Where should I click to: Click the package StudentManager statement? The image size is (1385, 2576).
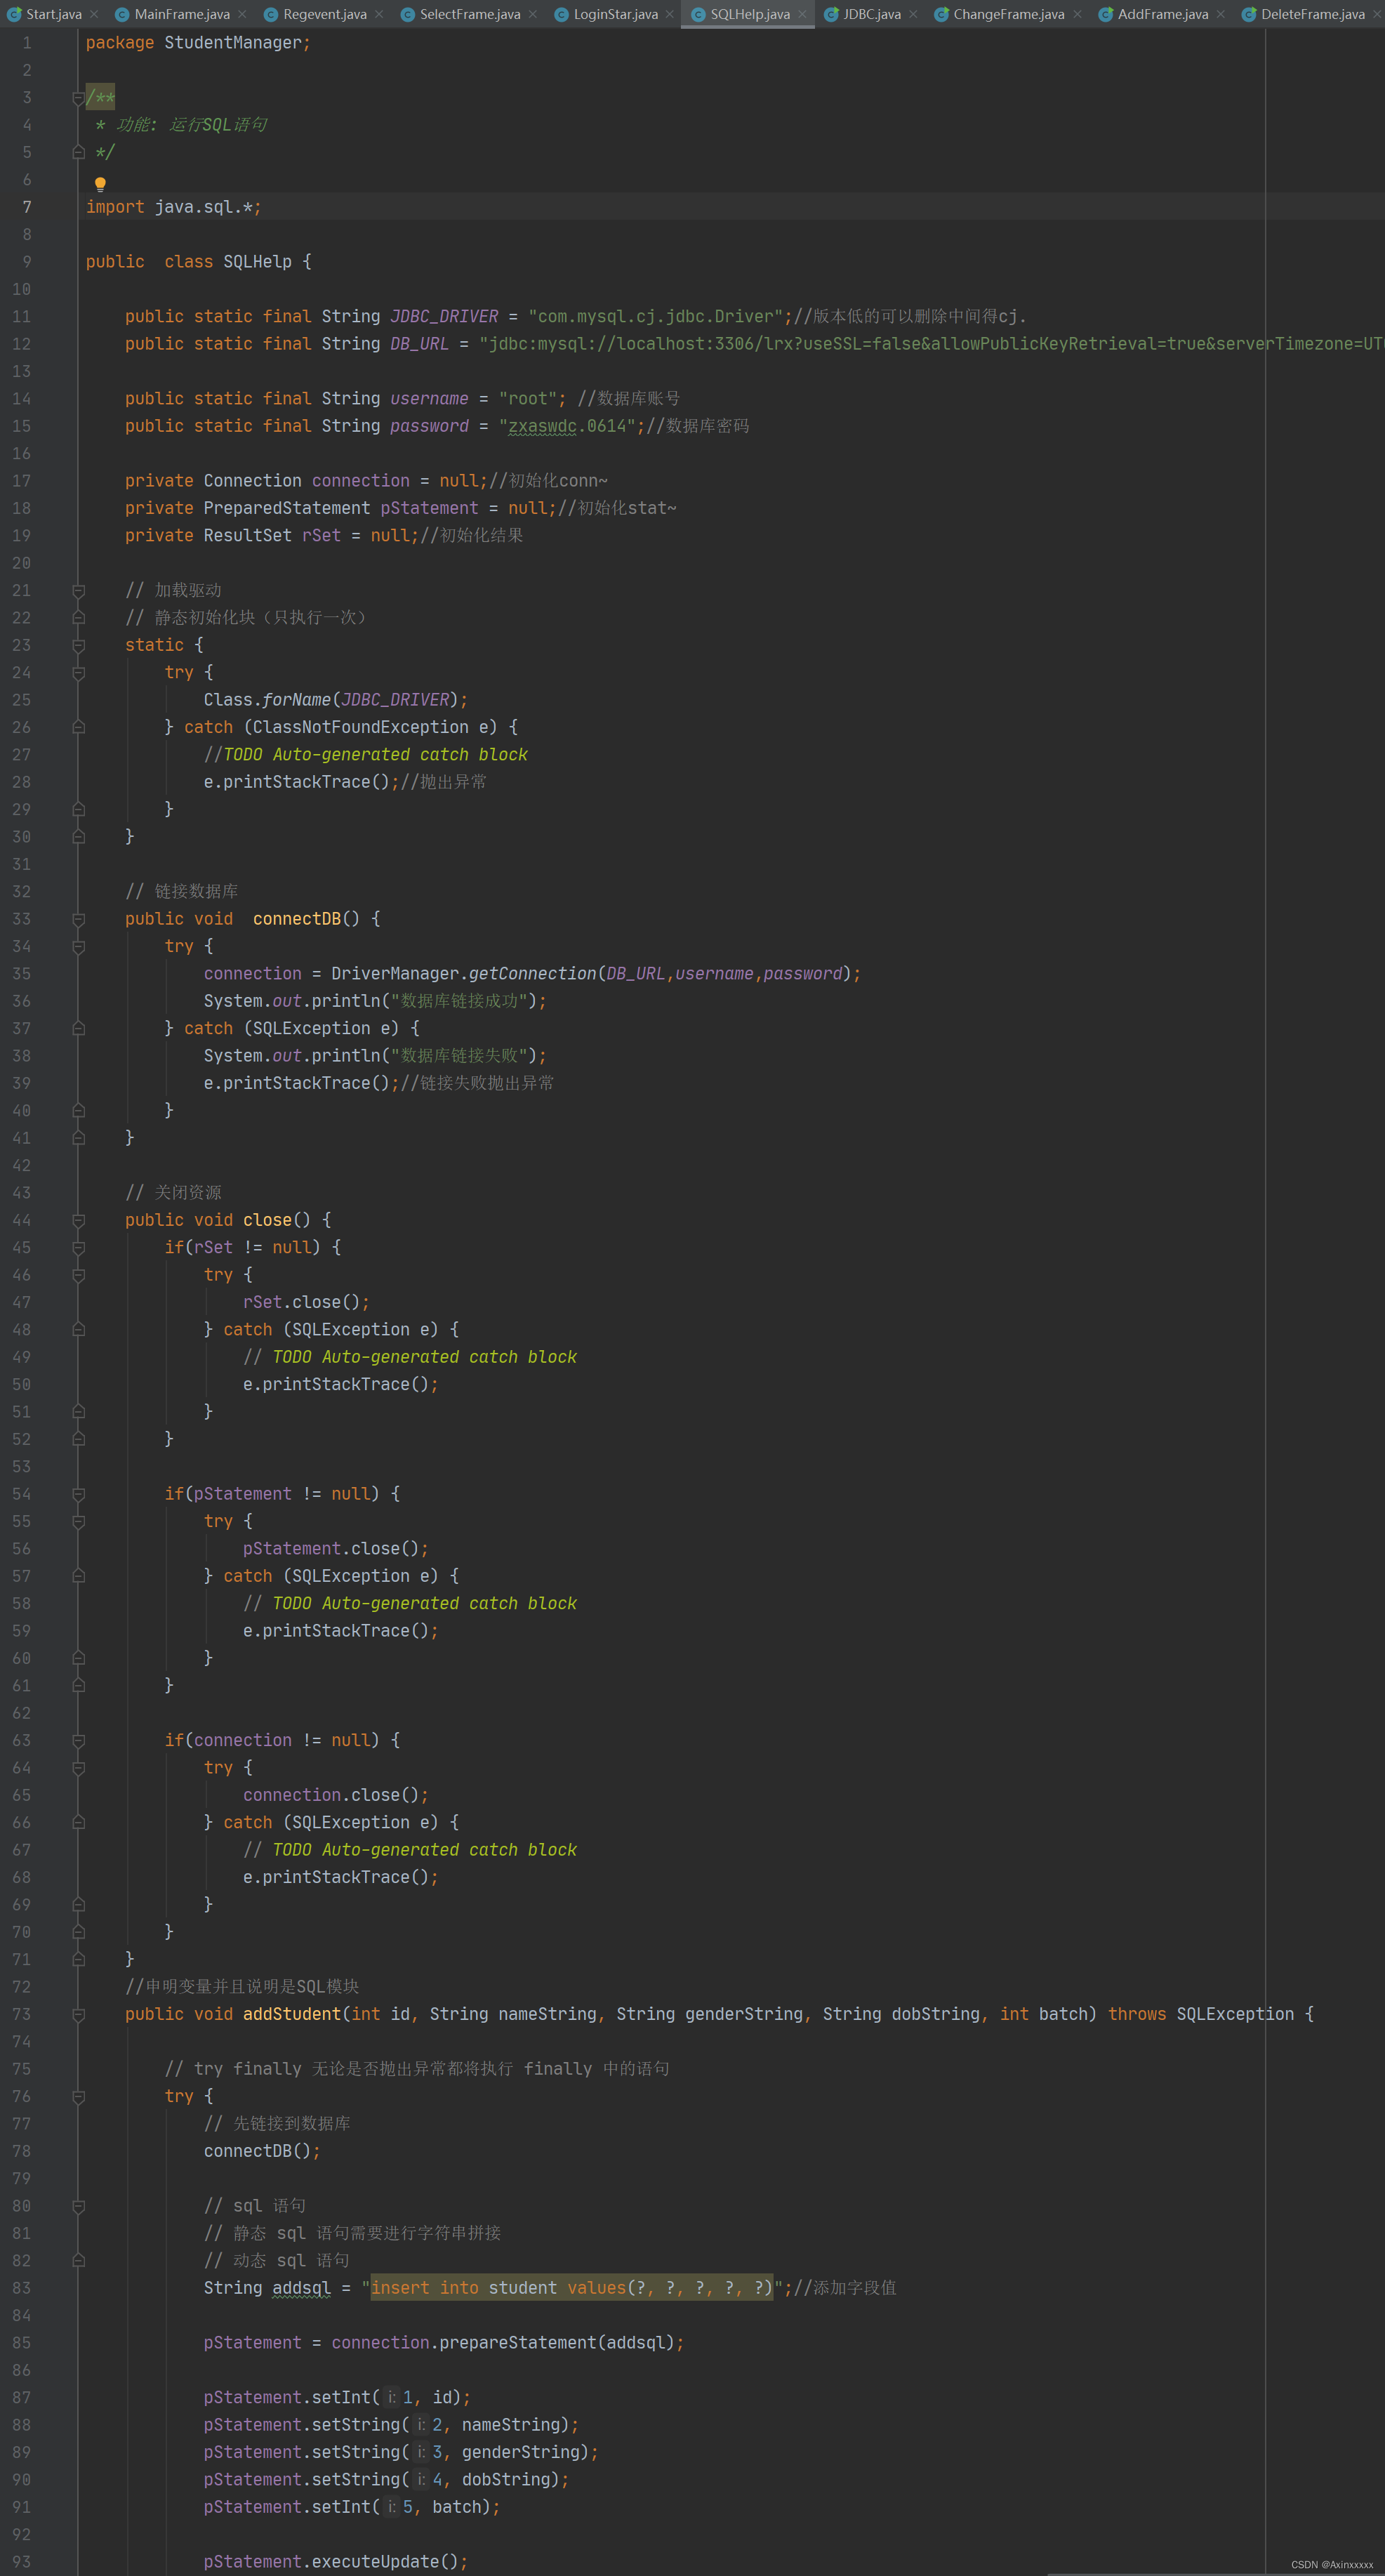click(x=197, y=43)
